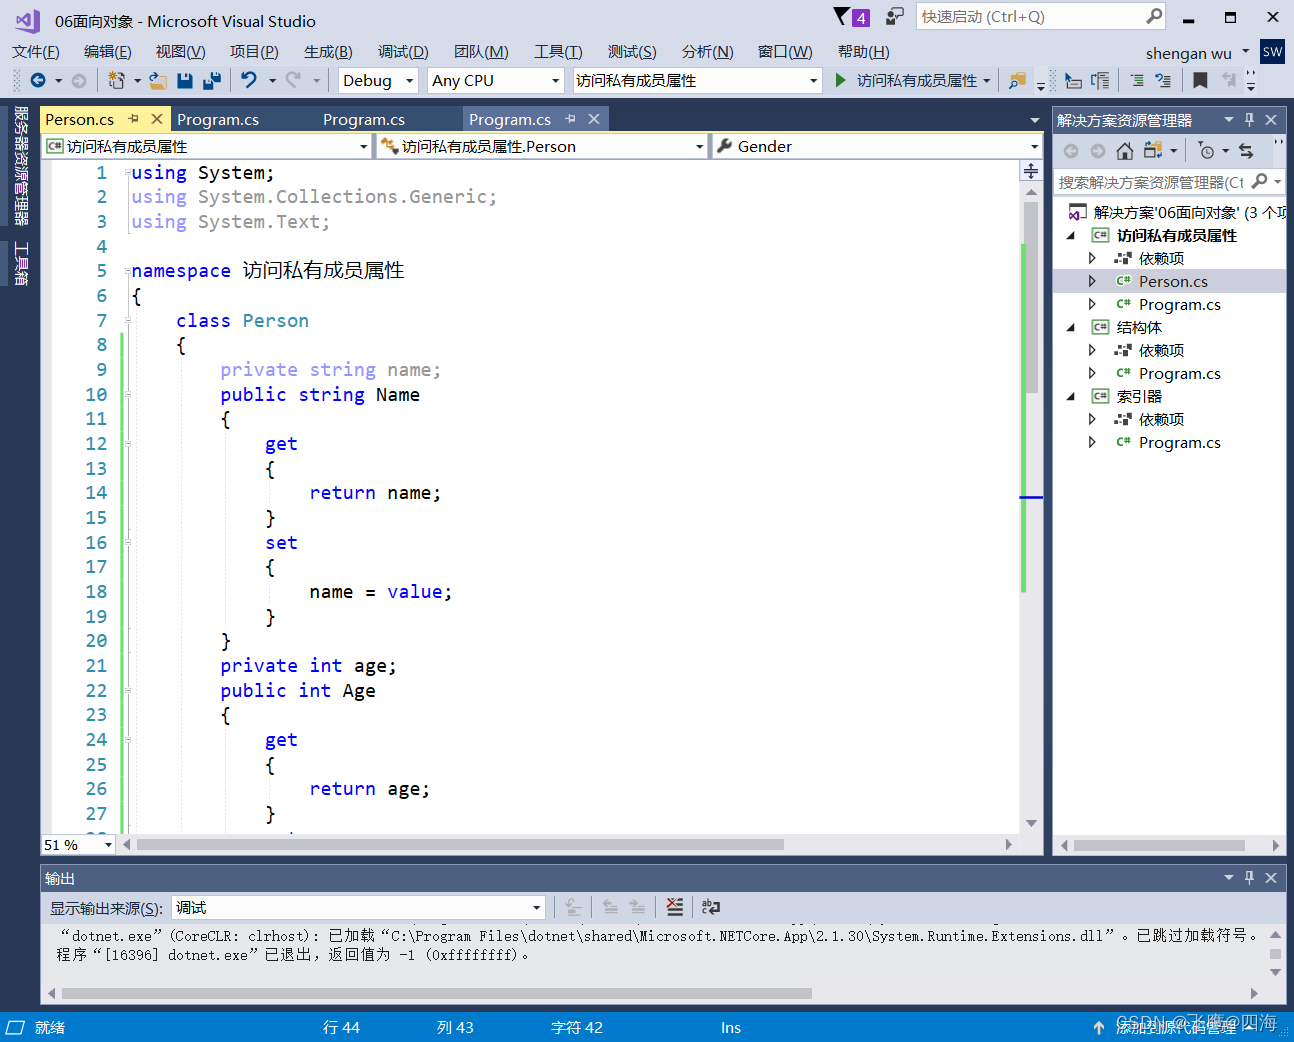1294x1042 pixels.
Task: Open the 文件(F) menu
Action: pyautogui.click(x=36, y=52)
